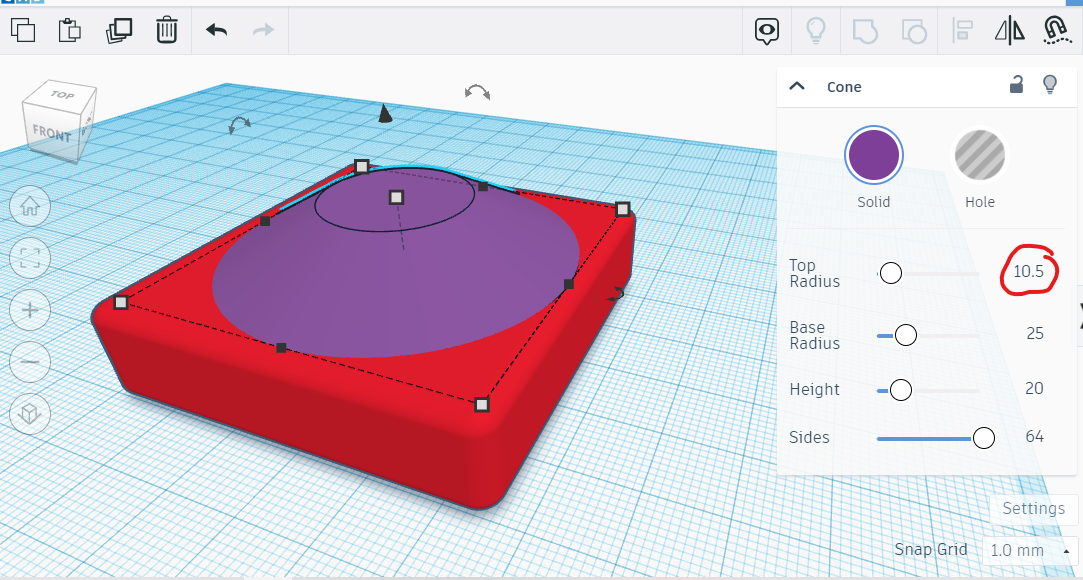
Task: Mirror the selected shape
Action: [x=1009, y=30]
